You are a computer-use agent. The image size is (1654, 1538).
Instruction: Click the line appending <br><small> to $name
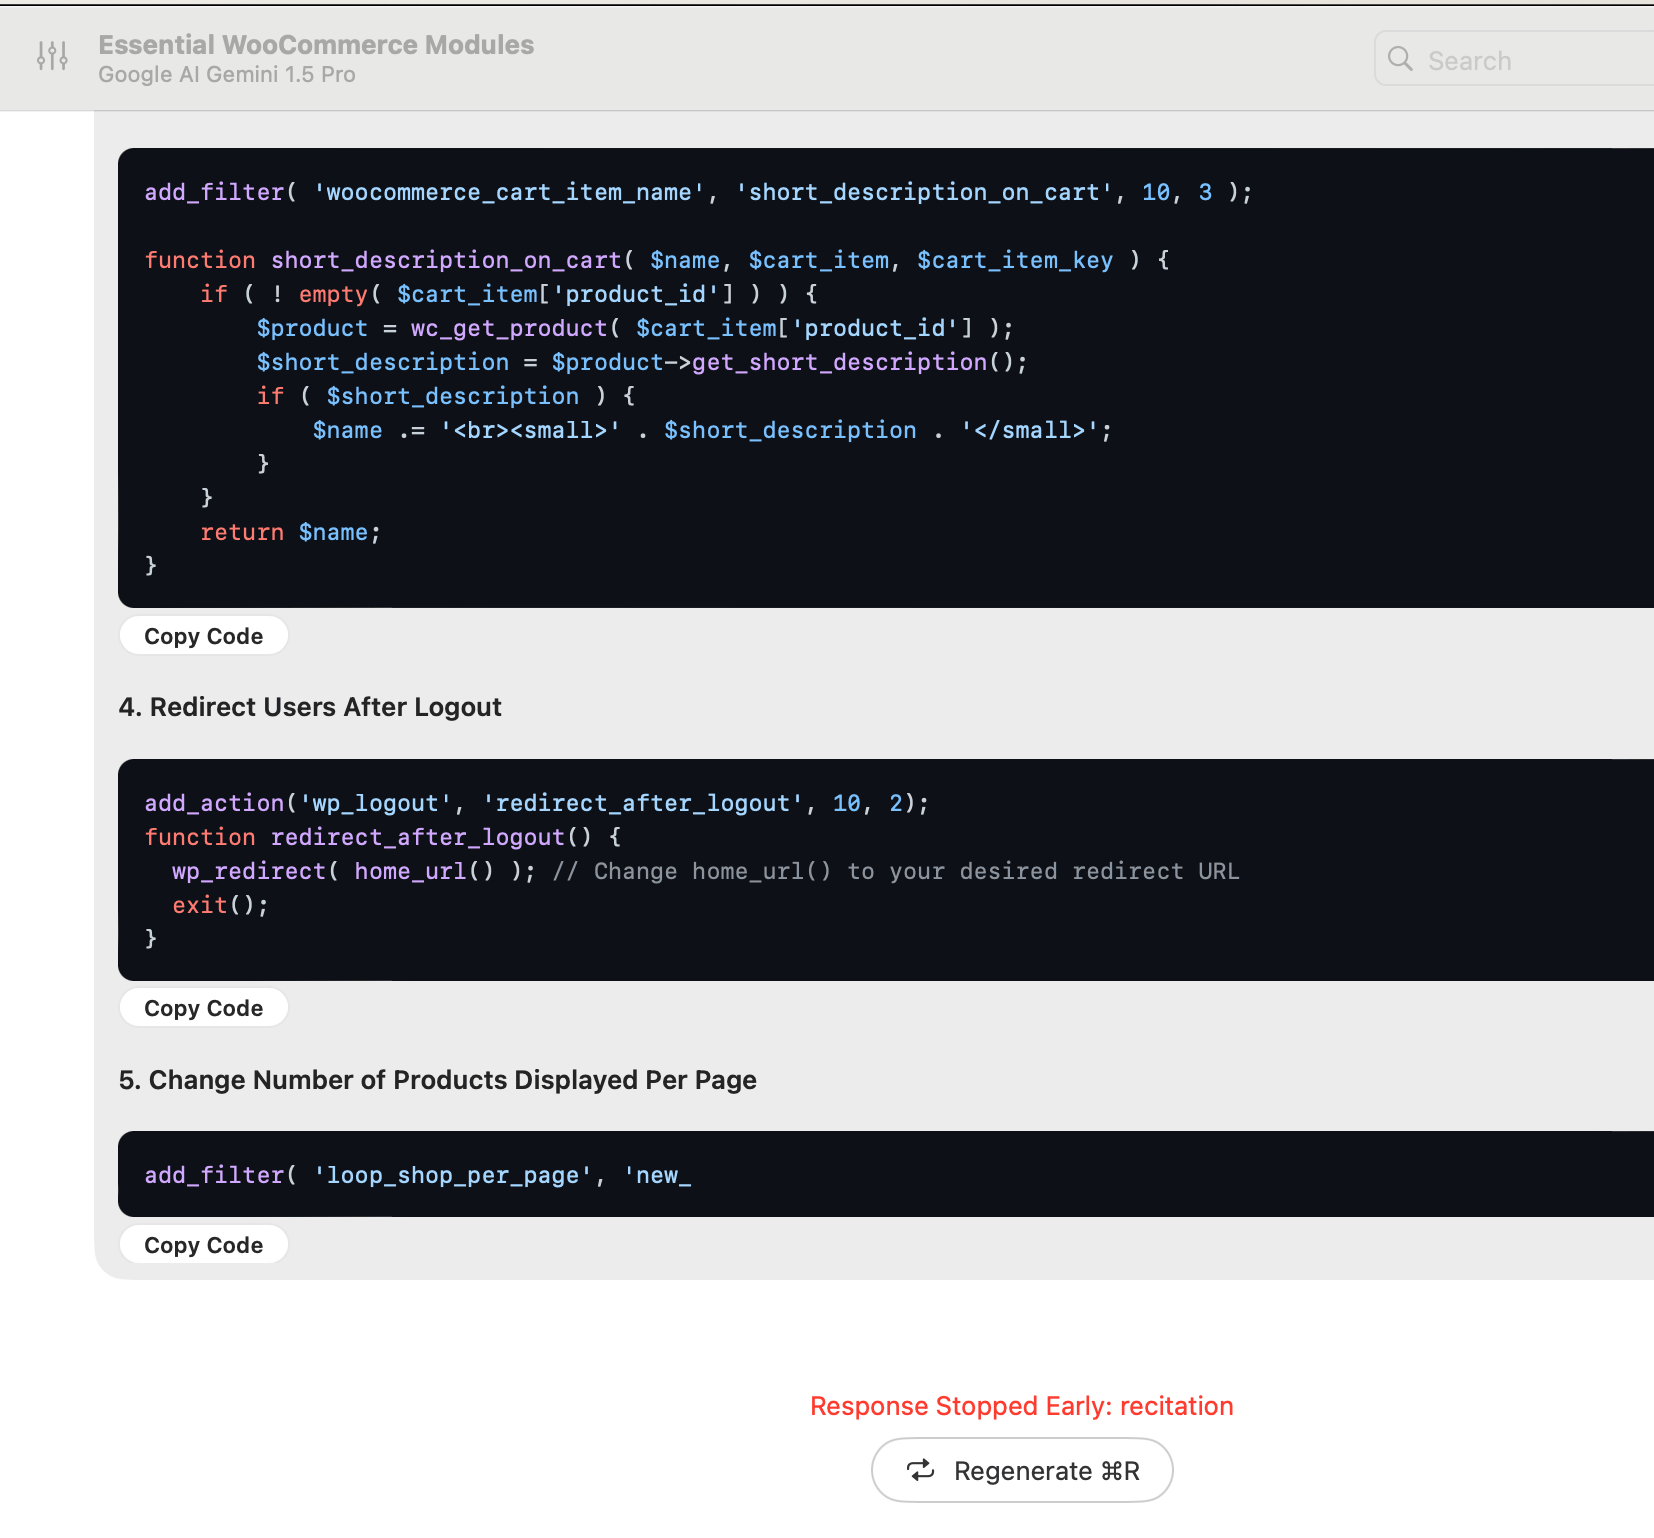(712, 430)
